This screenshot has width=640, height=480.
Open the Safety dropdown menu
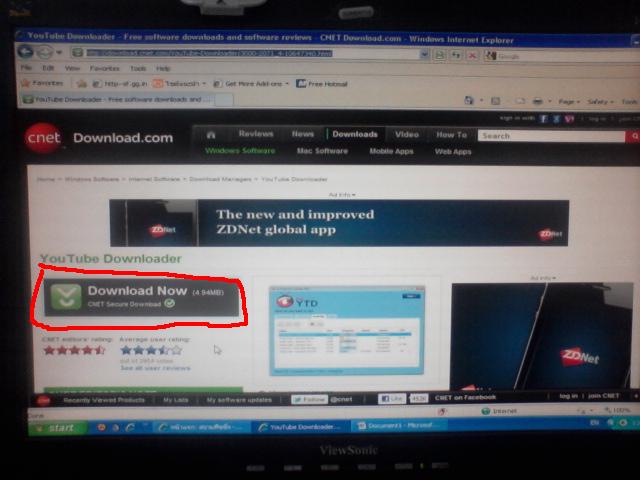pos(600,102)
